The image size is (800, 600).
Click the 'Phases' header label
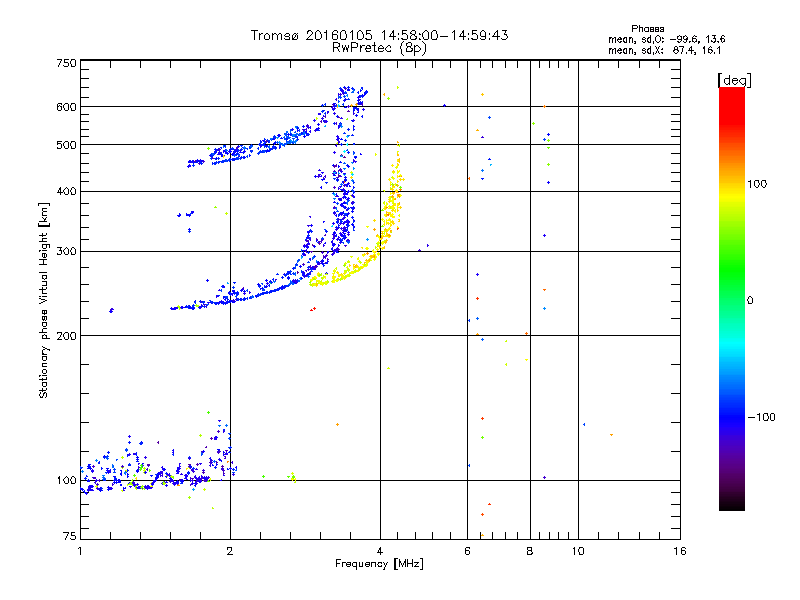pos(647,29)
